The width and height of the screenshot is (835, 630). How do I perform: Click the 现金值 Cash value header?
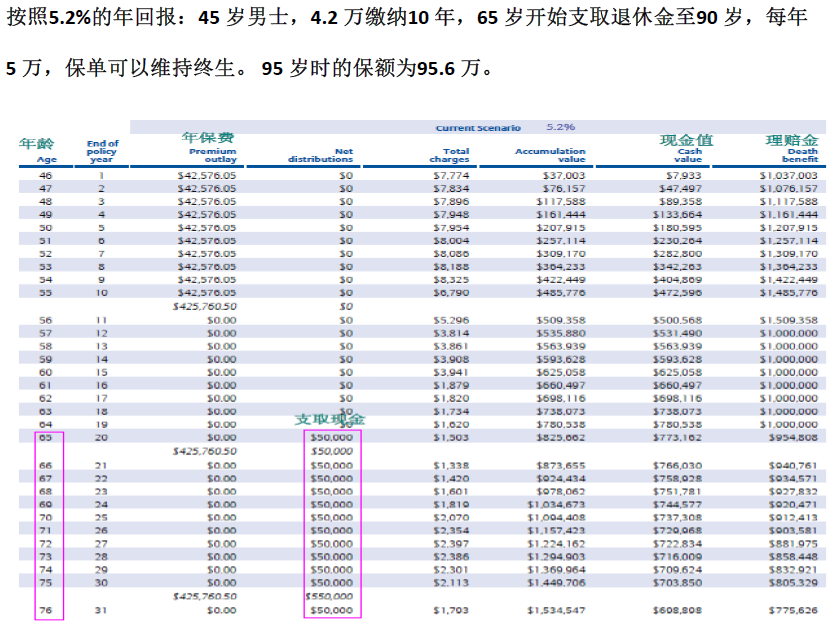[686, 148]
